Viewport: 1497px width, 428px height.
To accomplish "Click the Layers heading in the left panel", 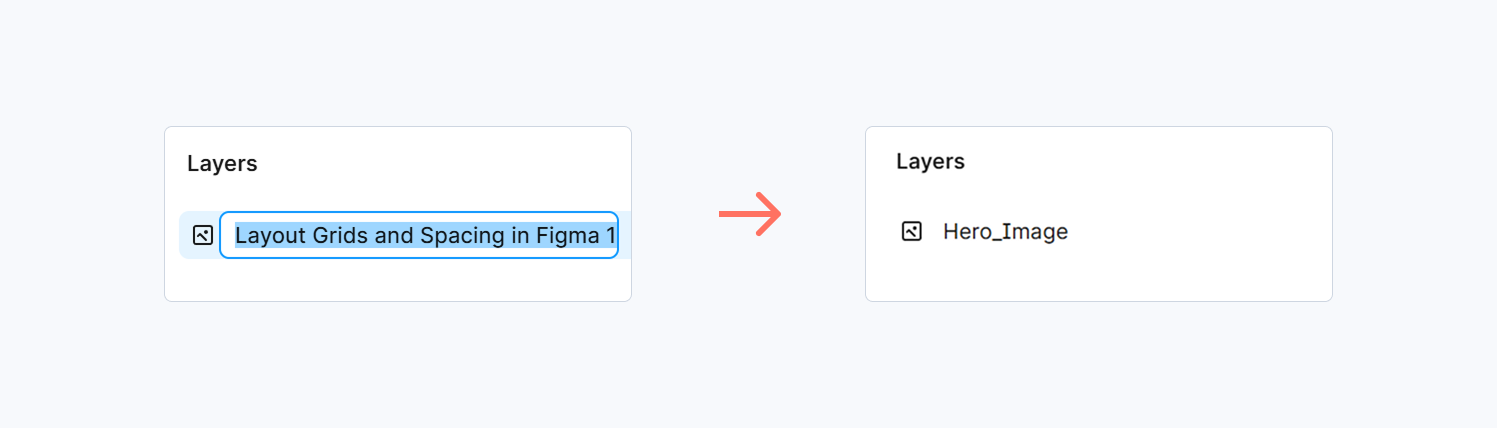I will point(222,164).
